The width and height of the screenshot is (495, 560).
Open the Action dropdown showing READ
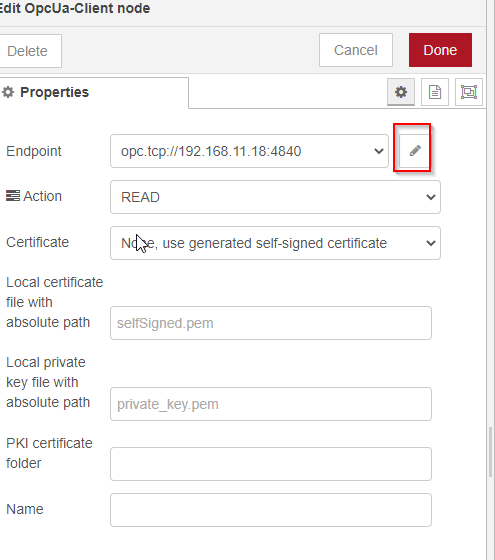point(275,197)
